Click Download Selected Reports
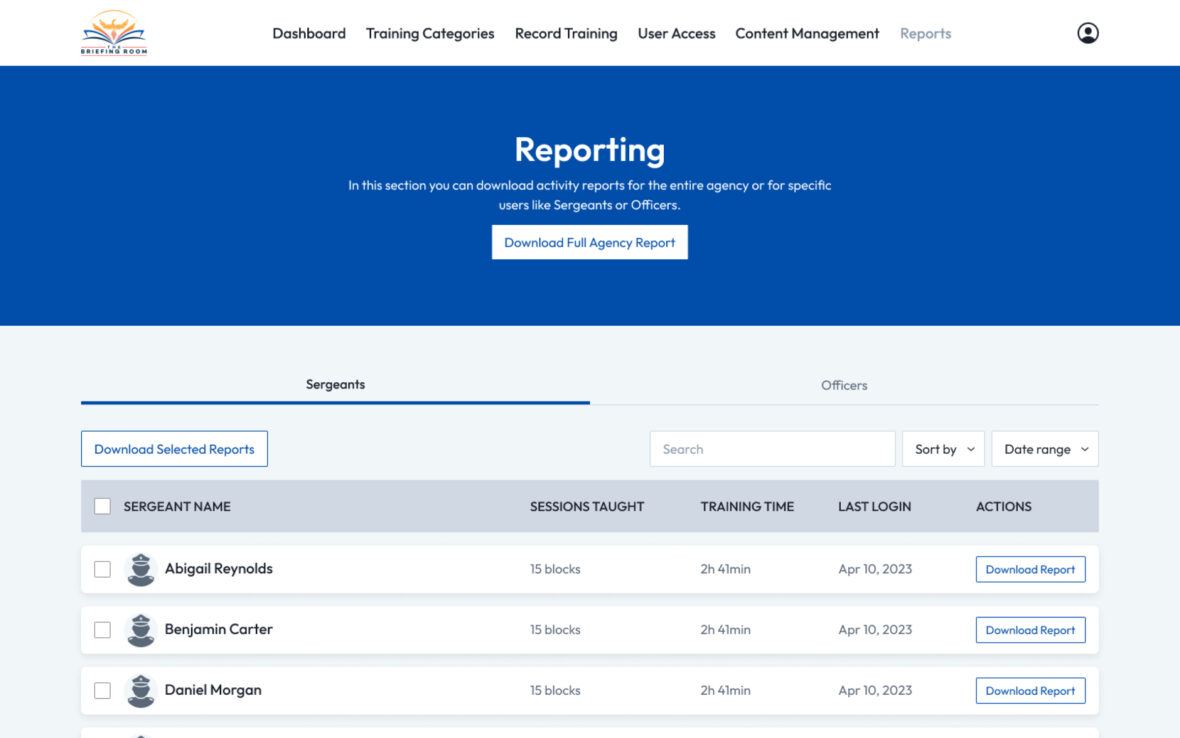 tap(173, 448)
